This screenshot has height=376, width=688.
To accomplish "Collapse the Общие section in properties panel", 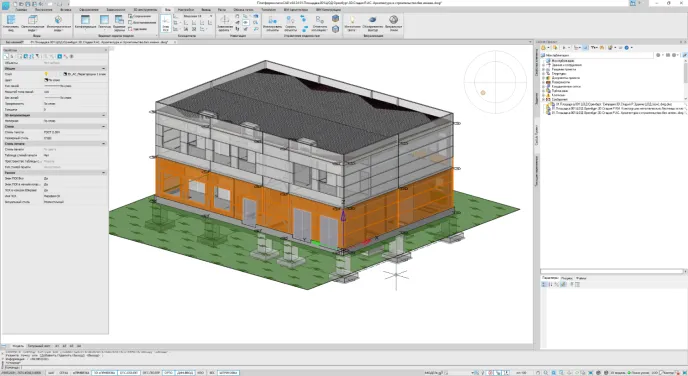I will [104, 68].
